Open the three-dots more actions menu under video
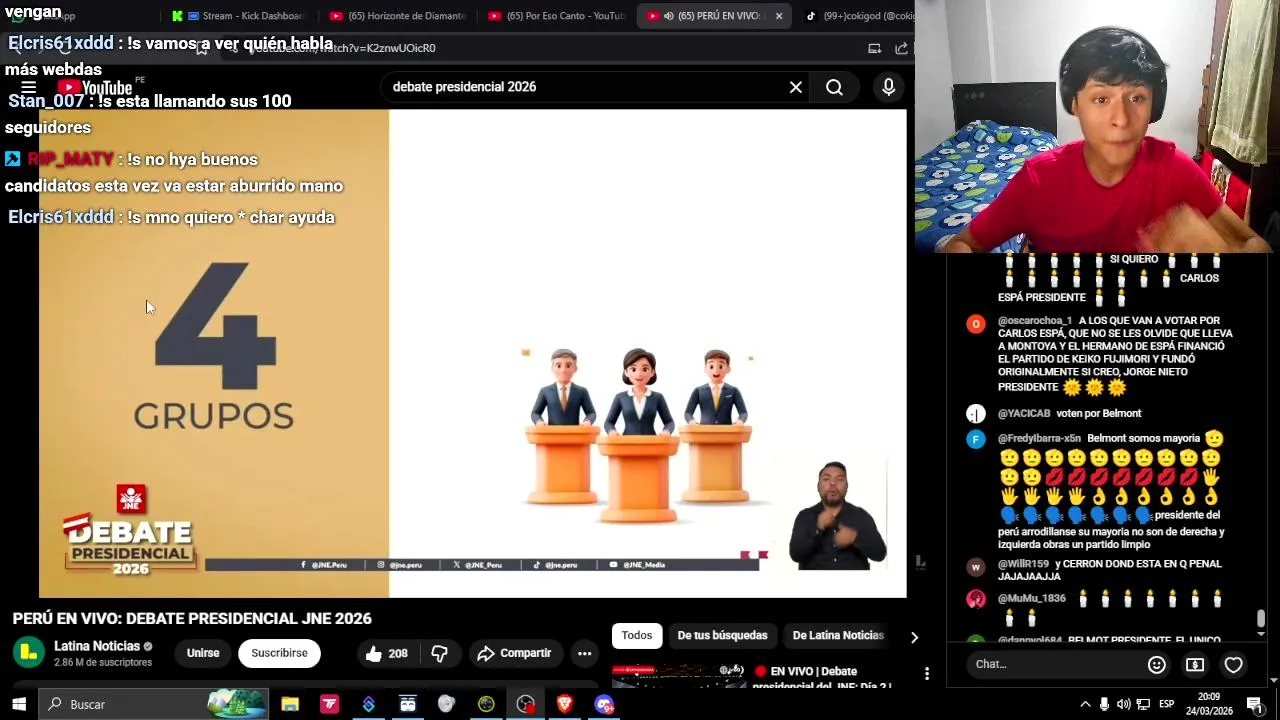The width and height of the screenshot is (1280, 720). [584, 653]
